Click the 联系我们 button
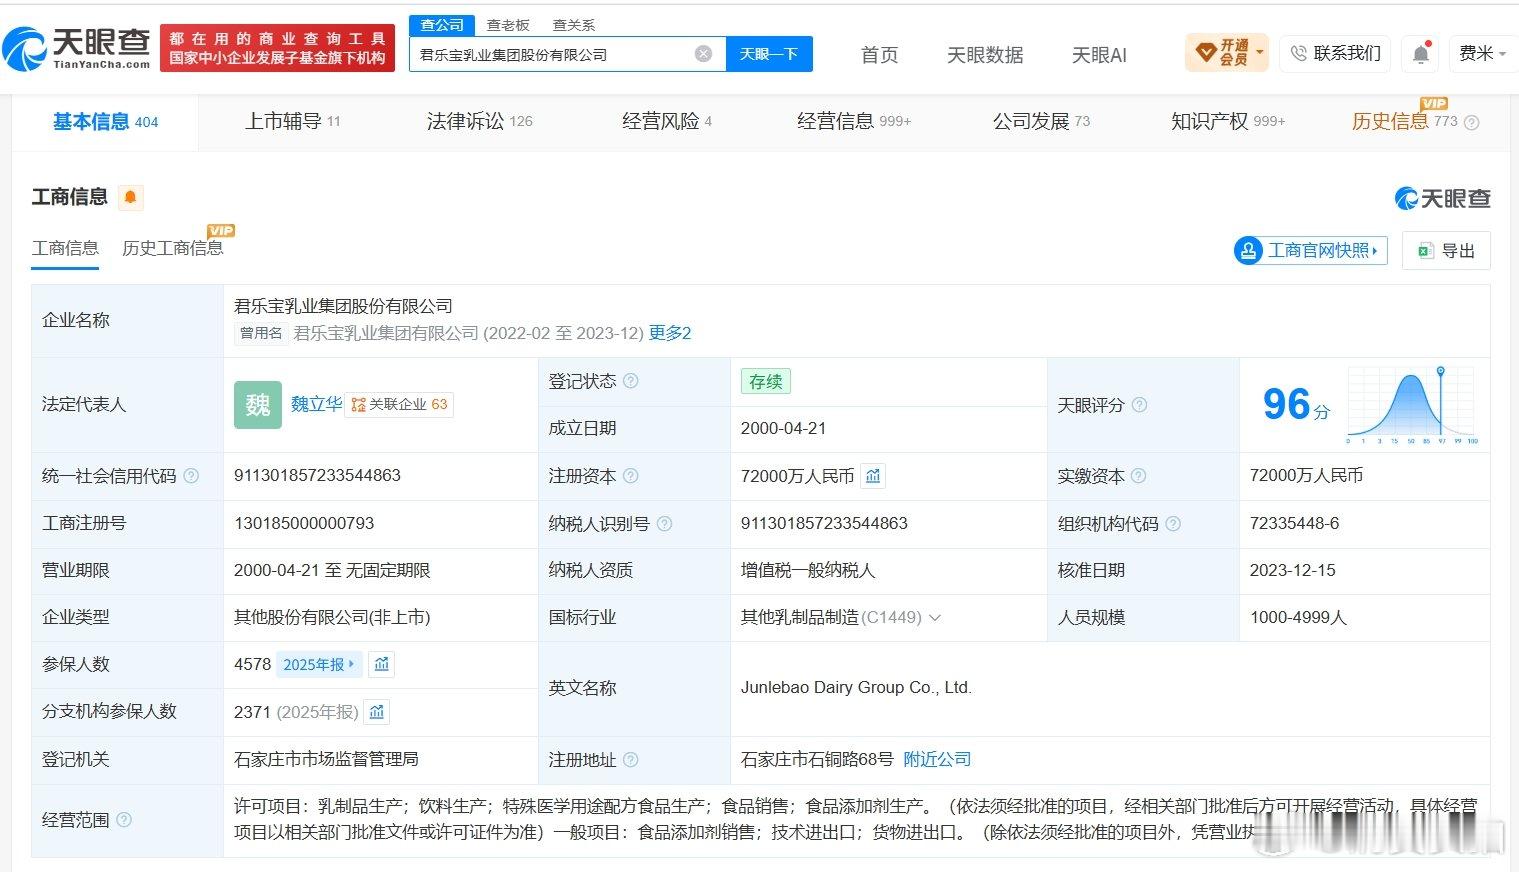The width and height of the screenshot is (1519, 872). tap(1337, 53)
